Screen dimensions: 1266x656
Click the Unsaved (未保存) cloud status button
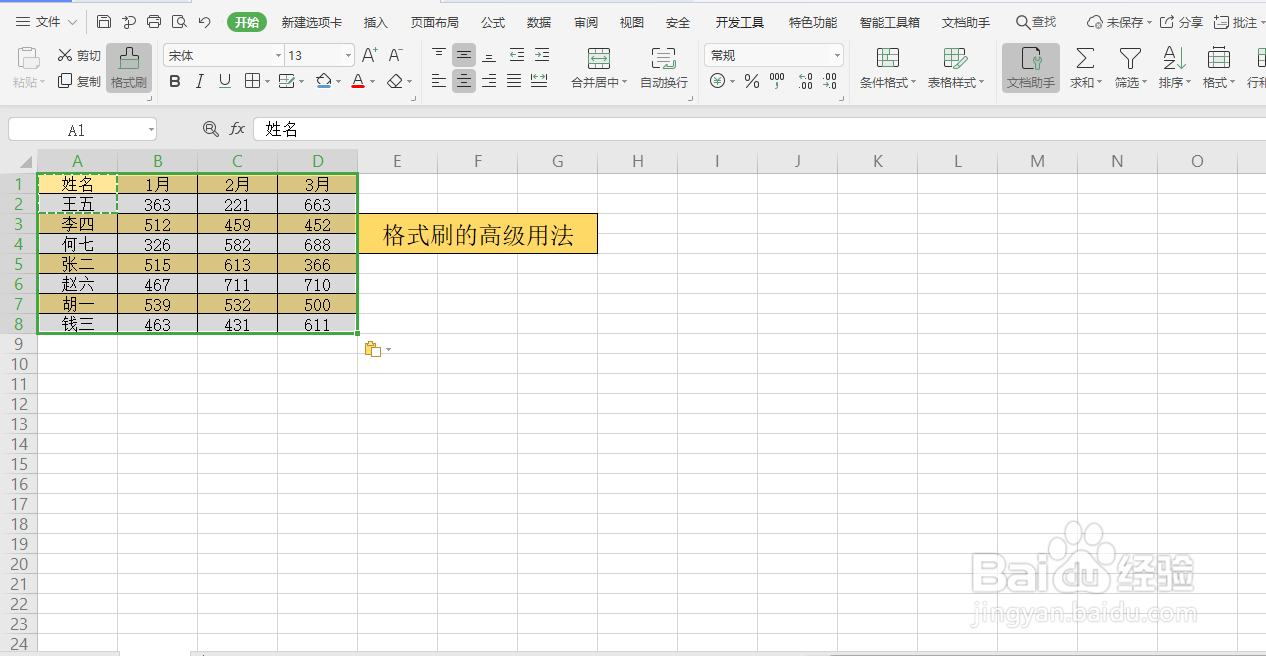1118,21
